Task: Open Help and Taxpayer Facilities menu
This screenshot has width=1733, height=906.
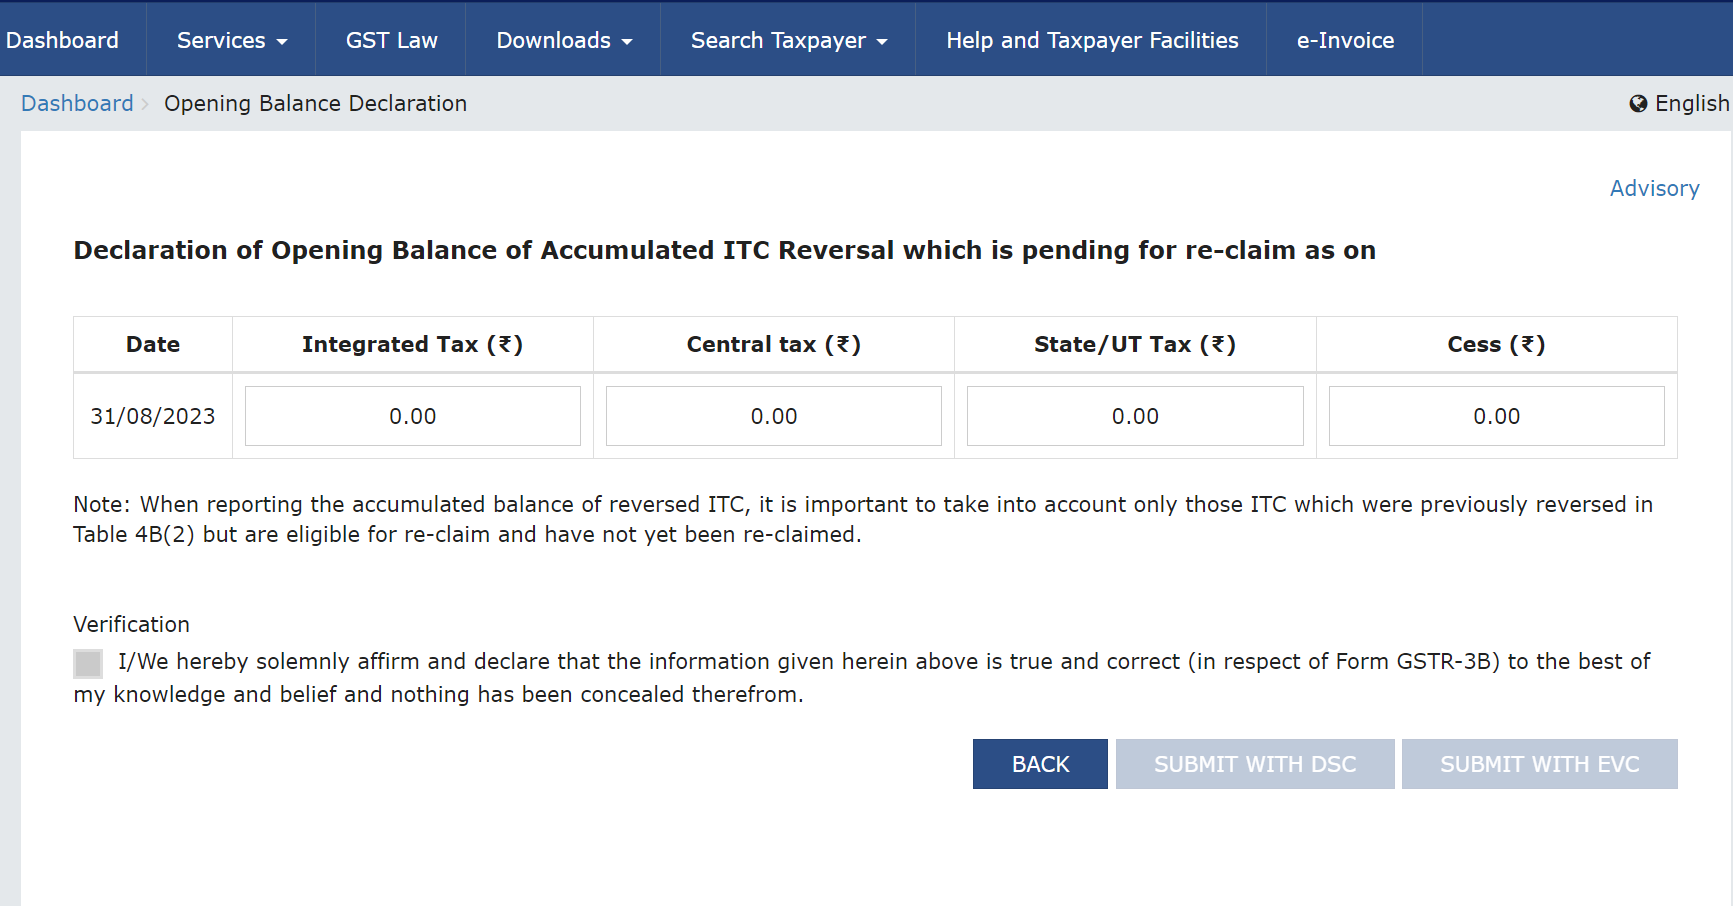Action: [1091, 41]
